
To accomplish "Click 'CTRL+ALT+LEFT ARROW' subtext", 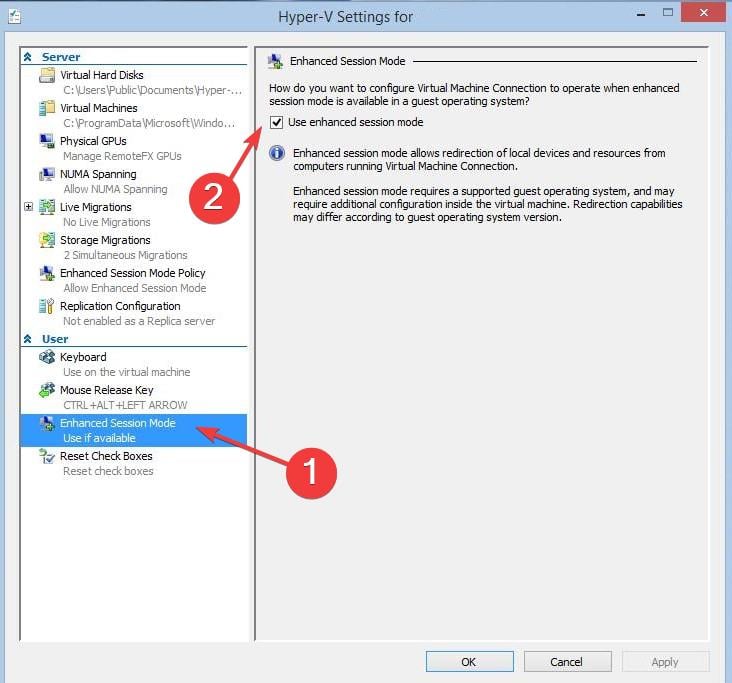I will click(125, 405).
